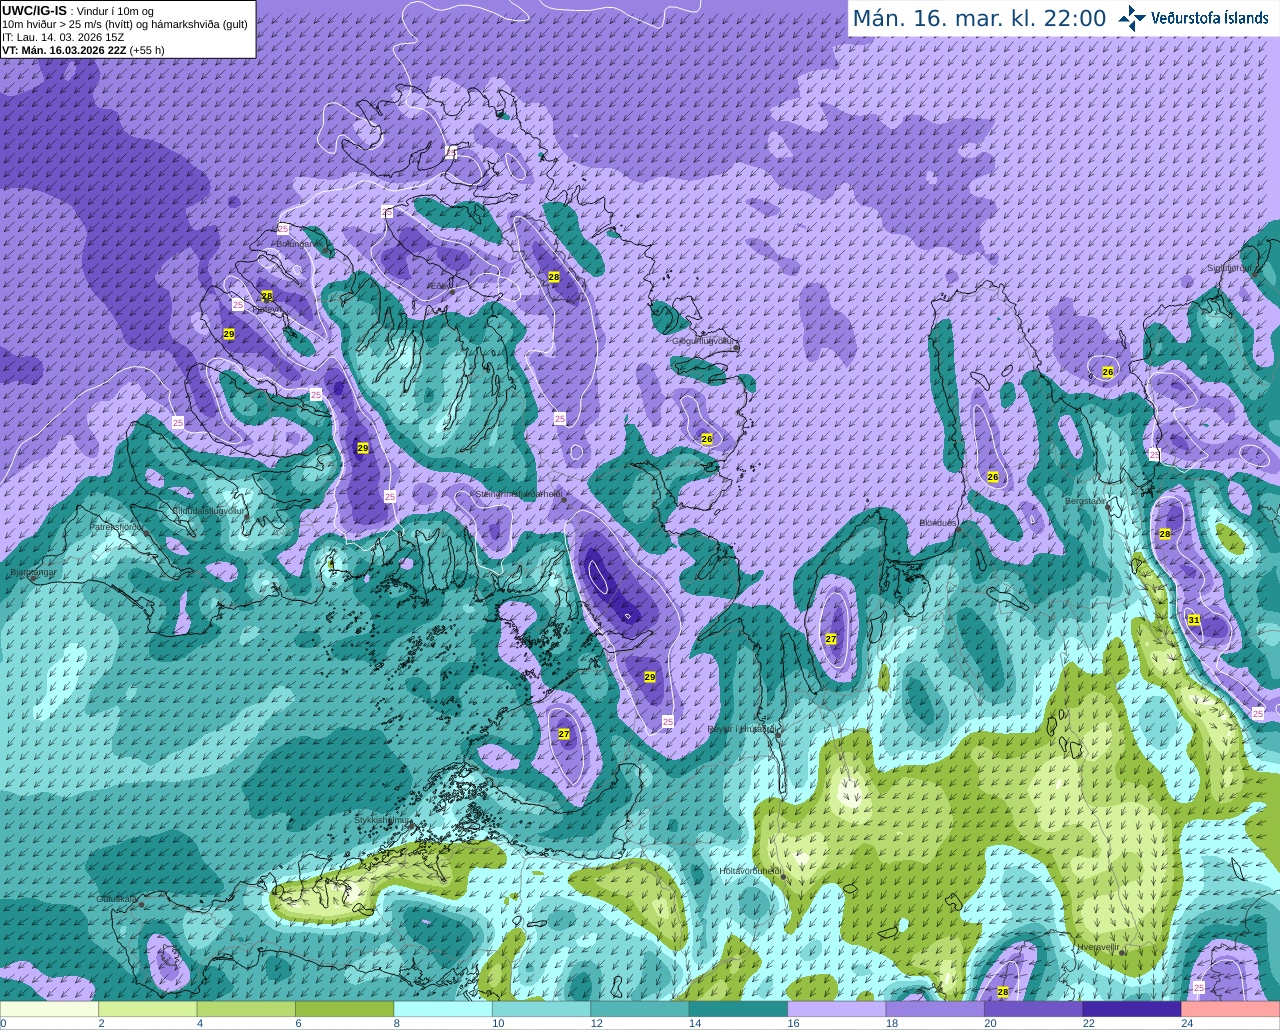Click the Bíldudalsflugvöllur station label
This screenshot has height=1030, width=1280.
(x=208, y=511)
